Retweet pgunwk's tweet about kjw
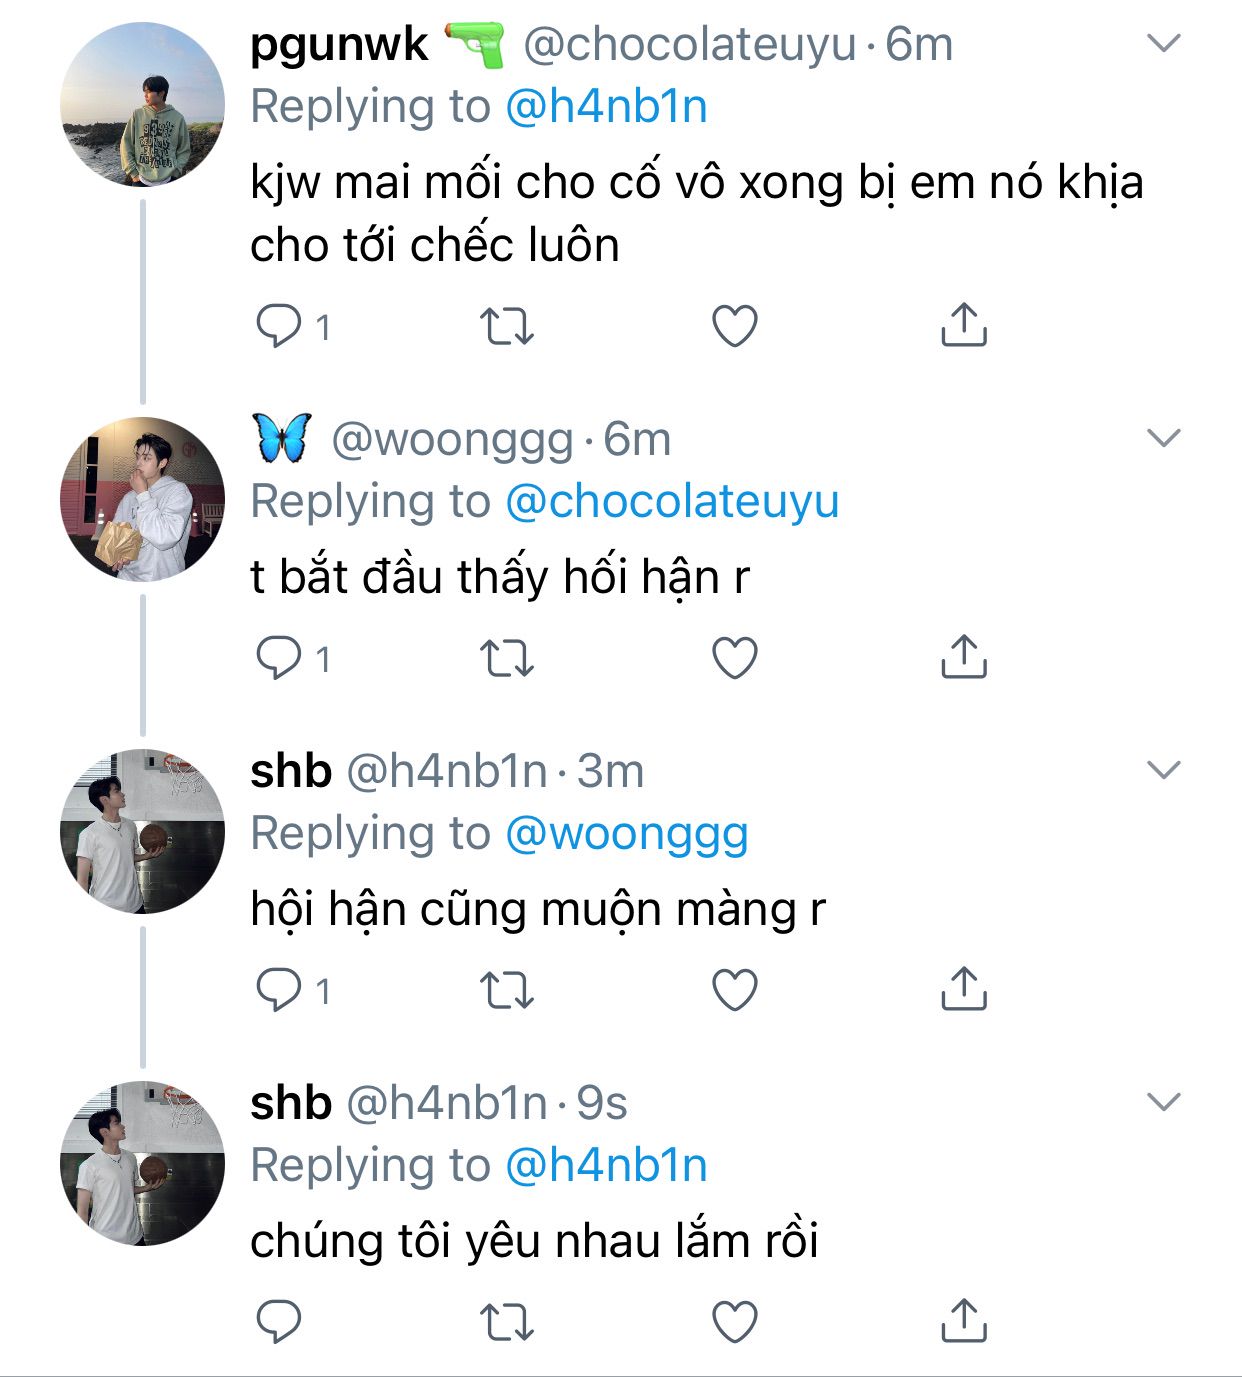The image size is (1242, 1377). pyautogui.click(x=507, y=326)
